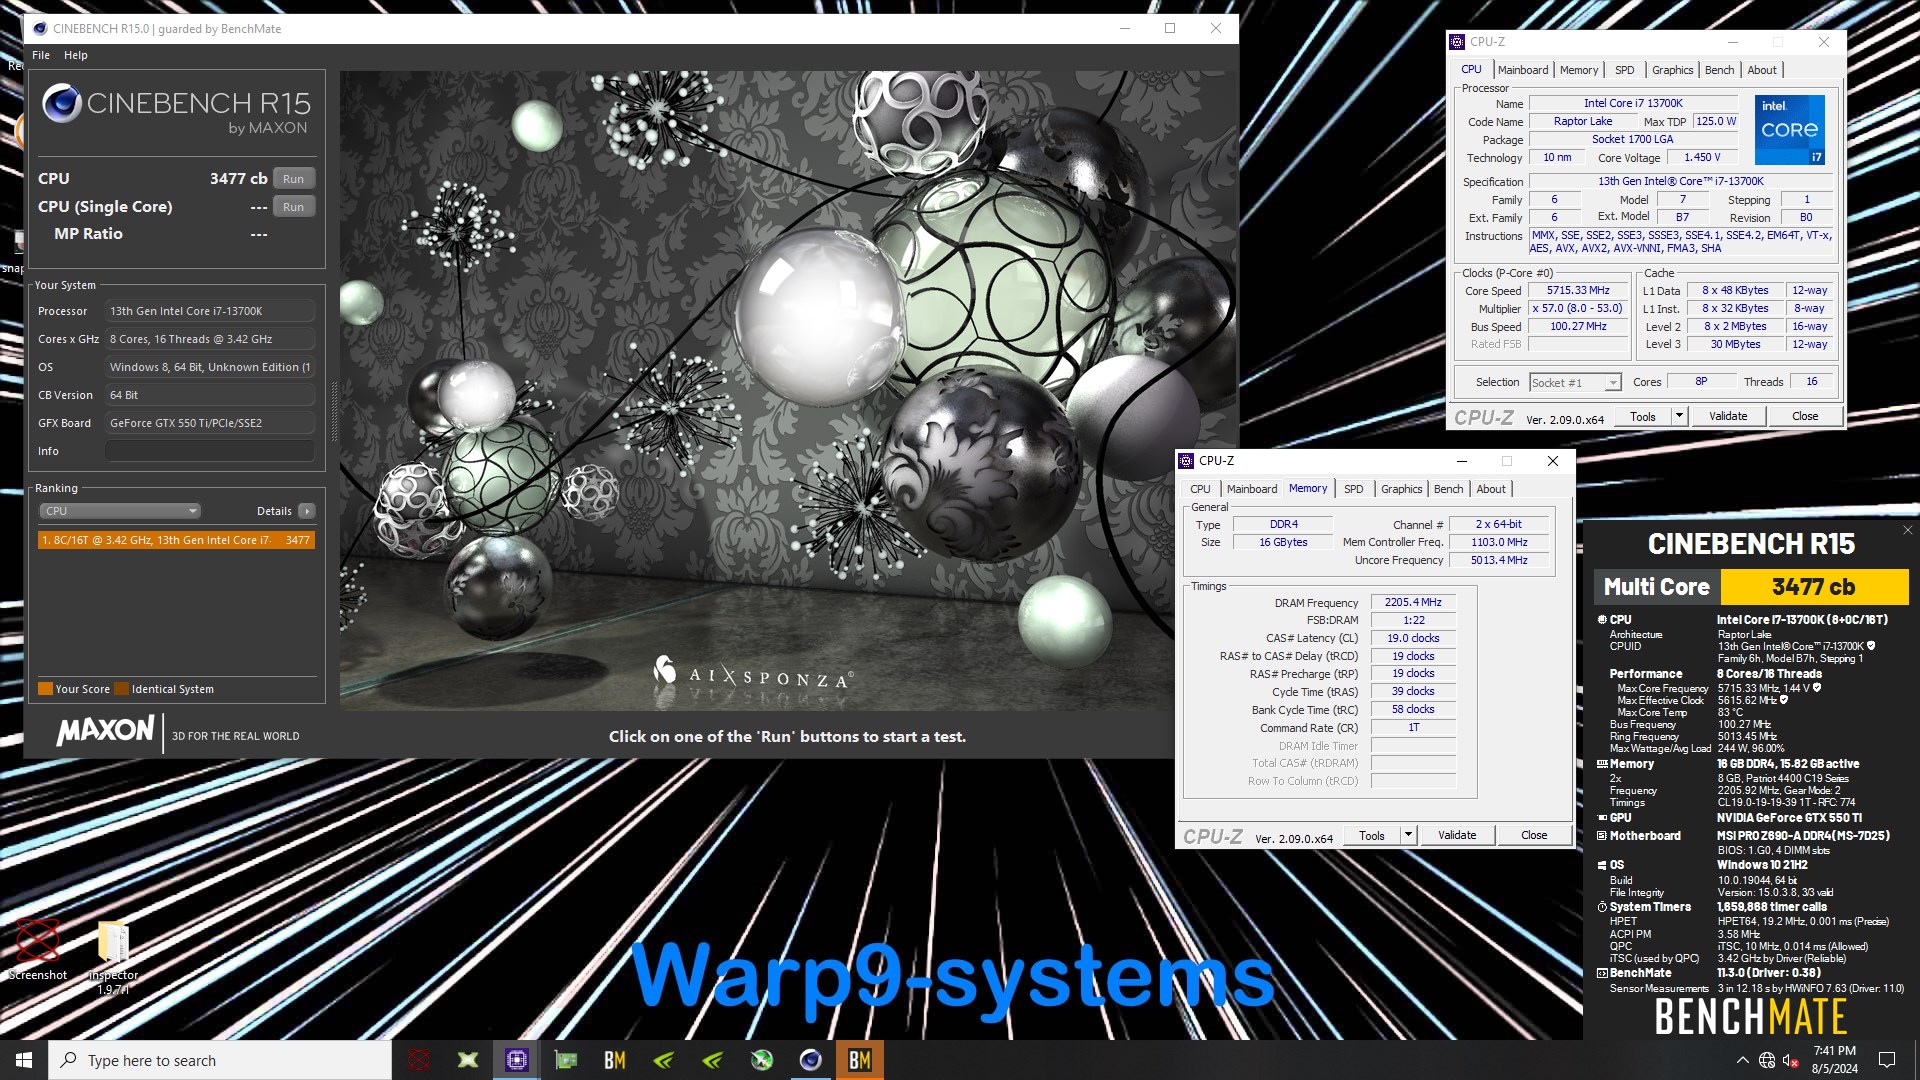The image size is (1920, 1080).
Task: Click Validate in the CPU-Z Memory window
Action: (x=1457, y=835)
